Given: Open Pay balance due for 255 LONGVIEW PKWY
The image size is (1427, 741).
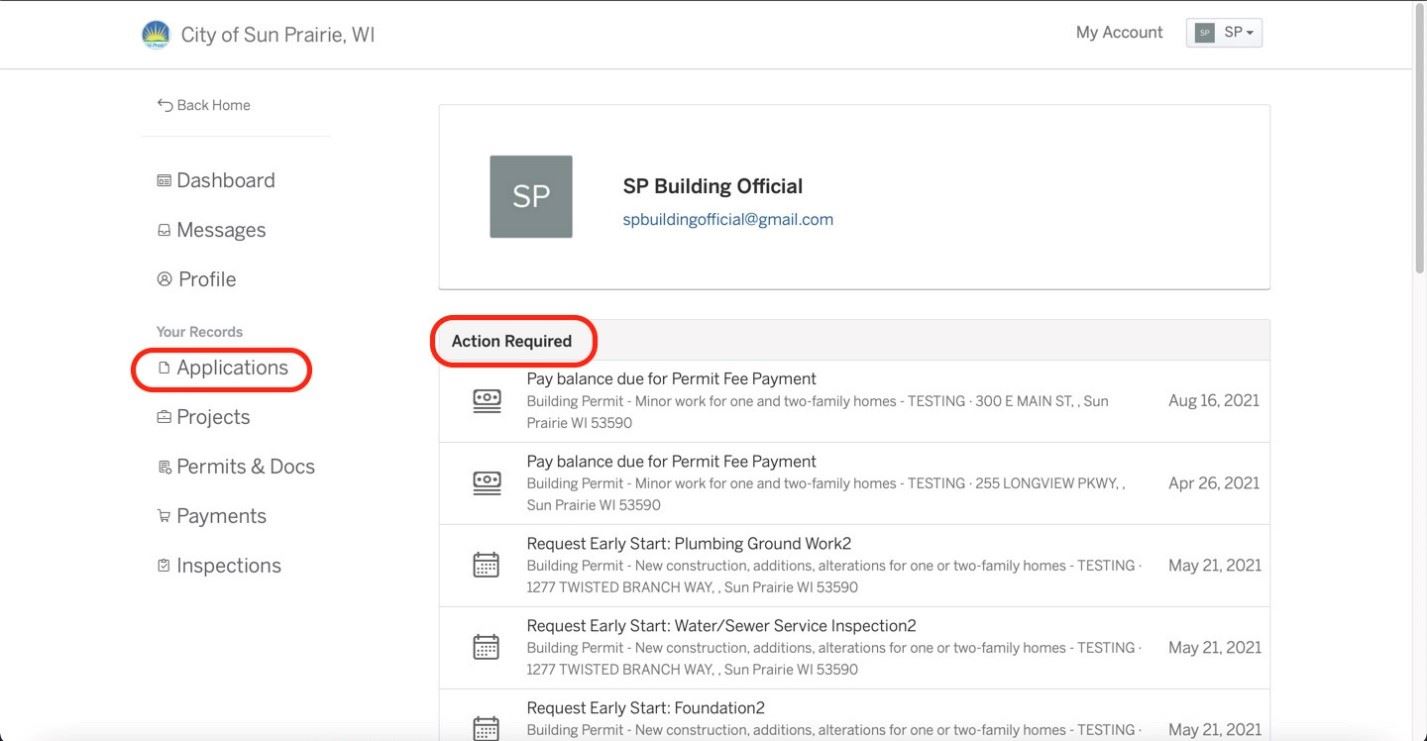Looking at the screenshot, I should (x=854, y=483).
